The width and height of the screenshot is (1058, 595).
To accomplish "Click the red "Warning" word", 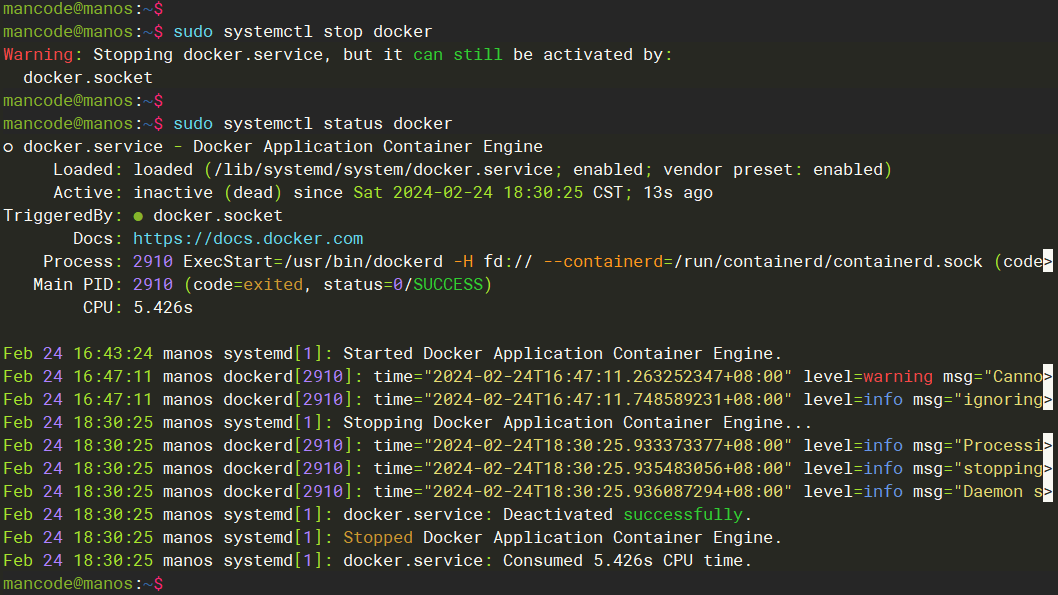I will 38,55.
